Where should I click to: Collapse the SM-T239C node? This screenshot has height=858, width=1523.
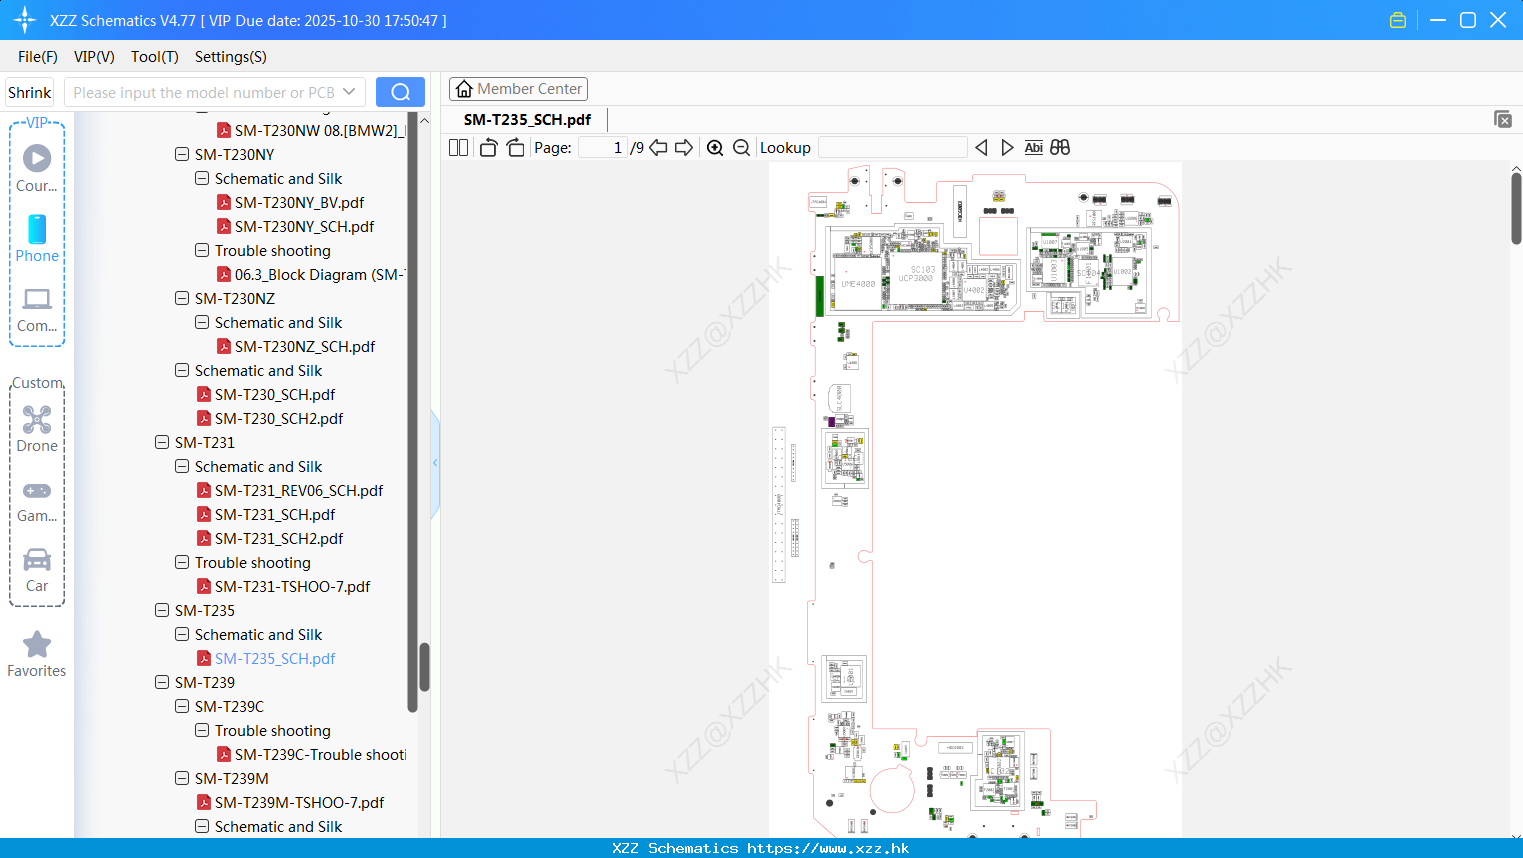(x=182, y=706)
